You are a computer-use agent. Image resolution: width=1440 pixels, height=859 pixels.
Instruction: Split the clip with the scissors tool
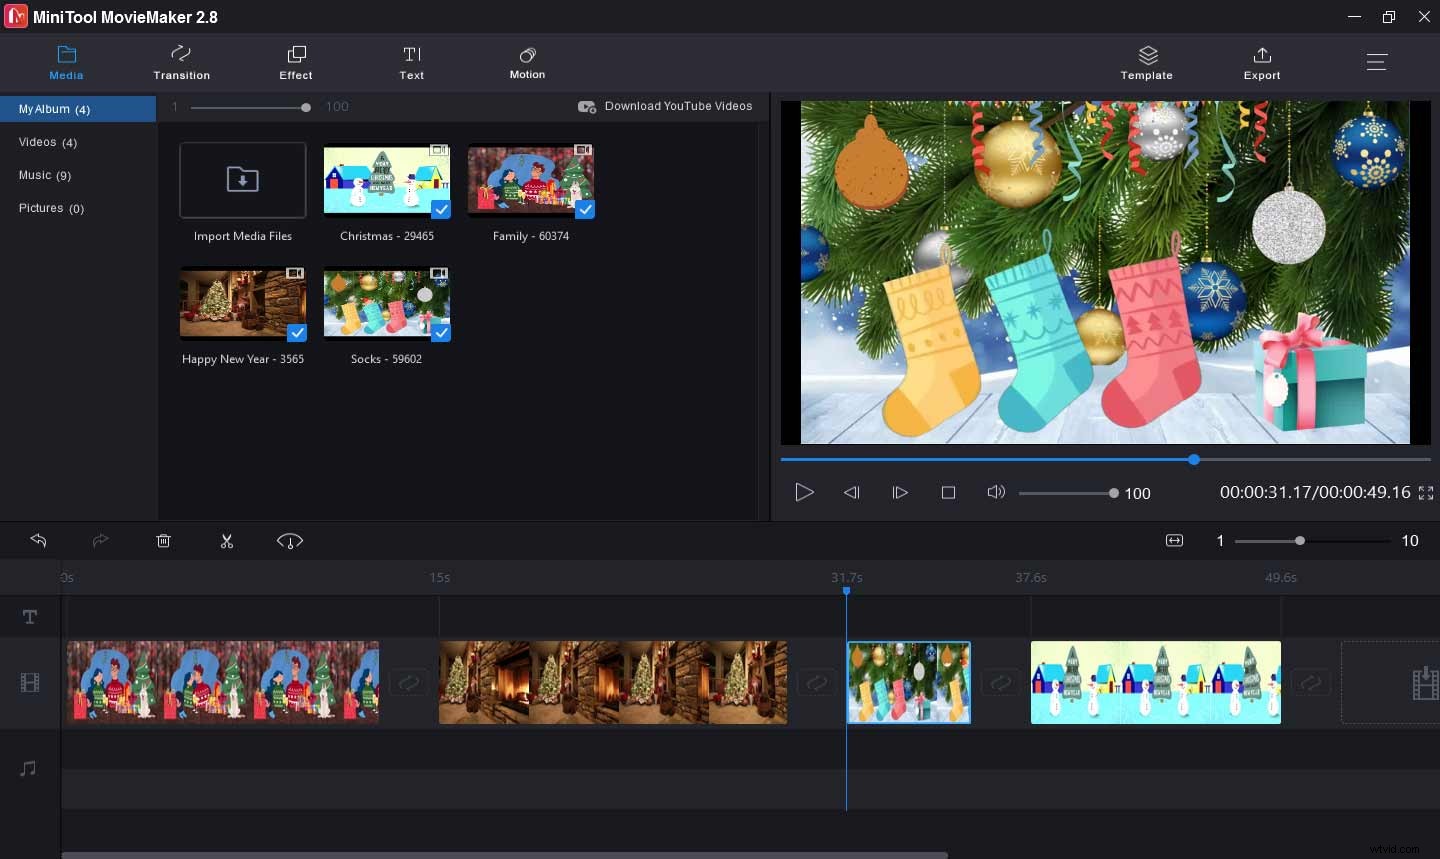(227, 541)
